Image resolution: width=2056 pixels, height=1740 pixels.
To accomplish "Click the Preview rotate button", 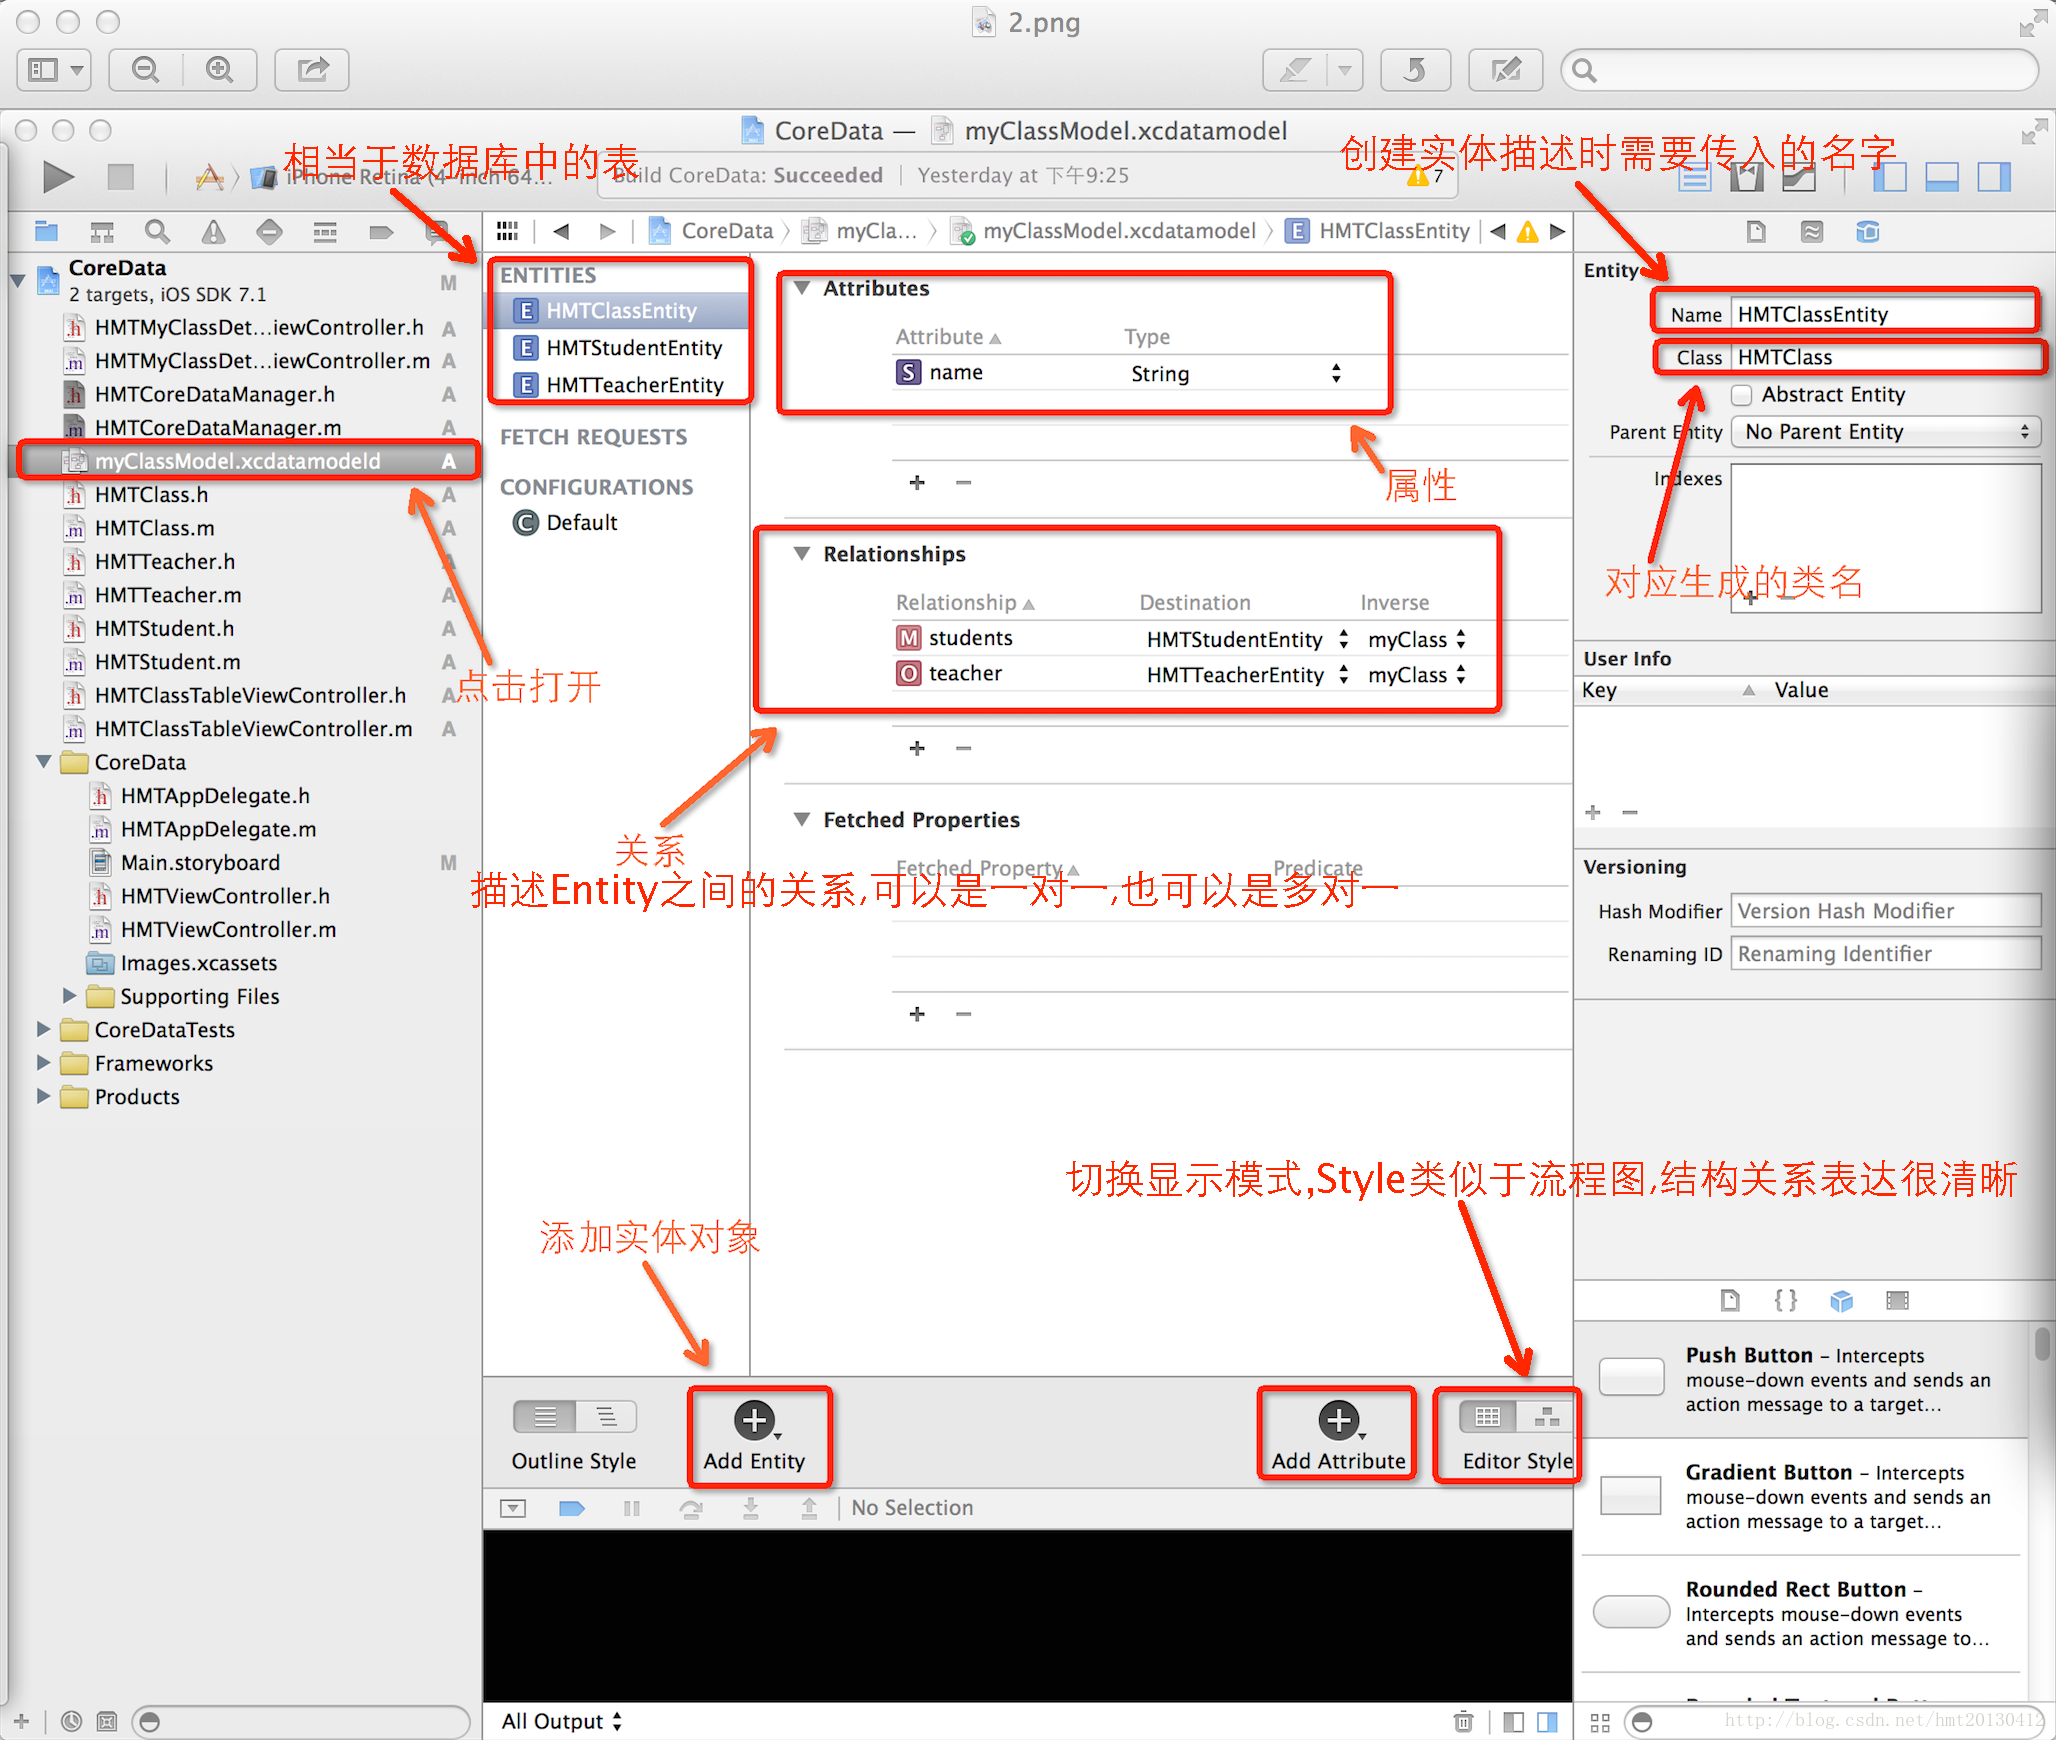I will 1414,70.
